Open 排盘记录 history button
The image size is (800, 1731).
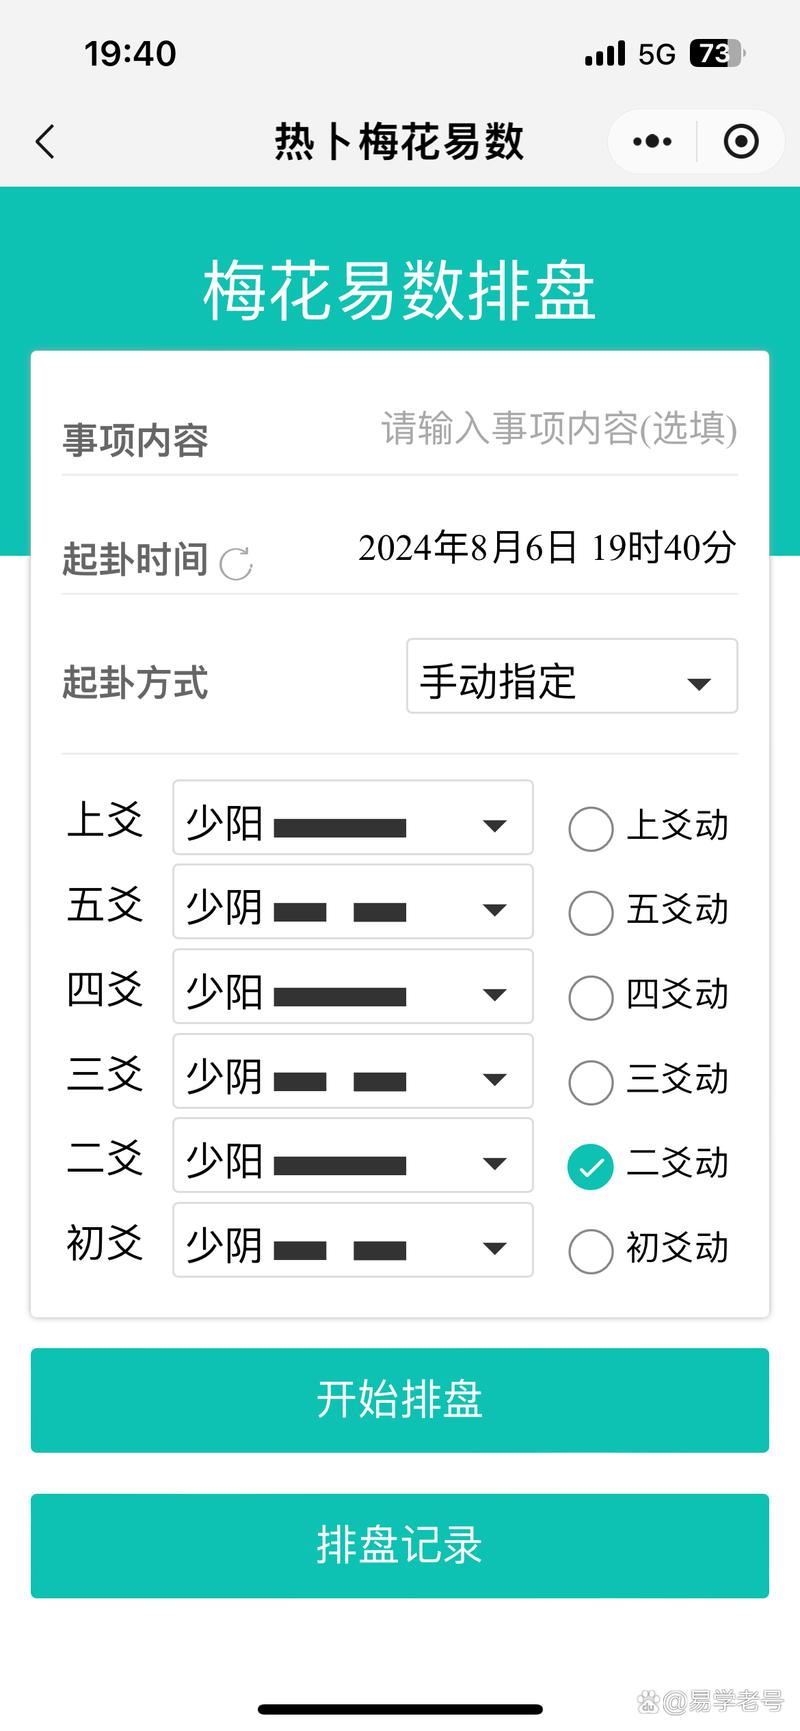coord(400,1546)
